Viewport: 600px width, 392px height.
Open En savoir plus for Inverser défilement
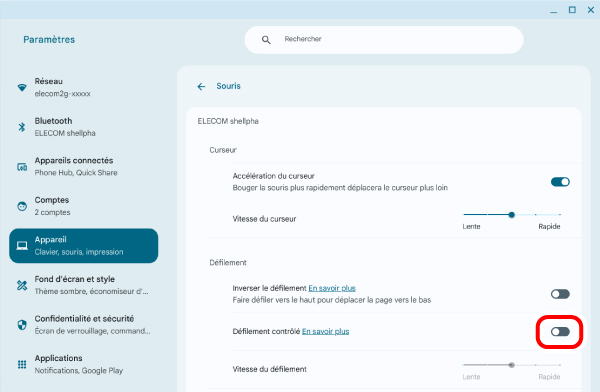[x=332, y=288]
